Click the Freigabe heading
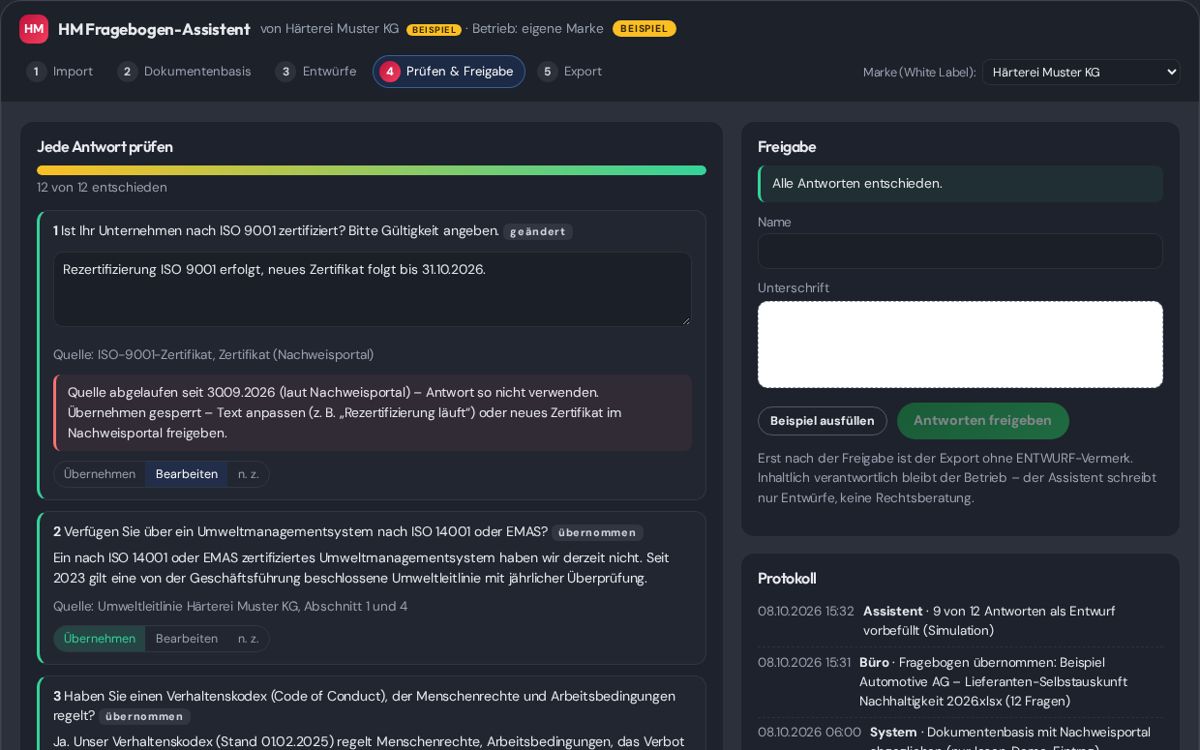Screen dimensions: 1200x750 tap(787, 147)
